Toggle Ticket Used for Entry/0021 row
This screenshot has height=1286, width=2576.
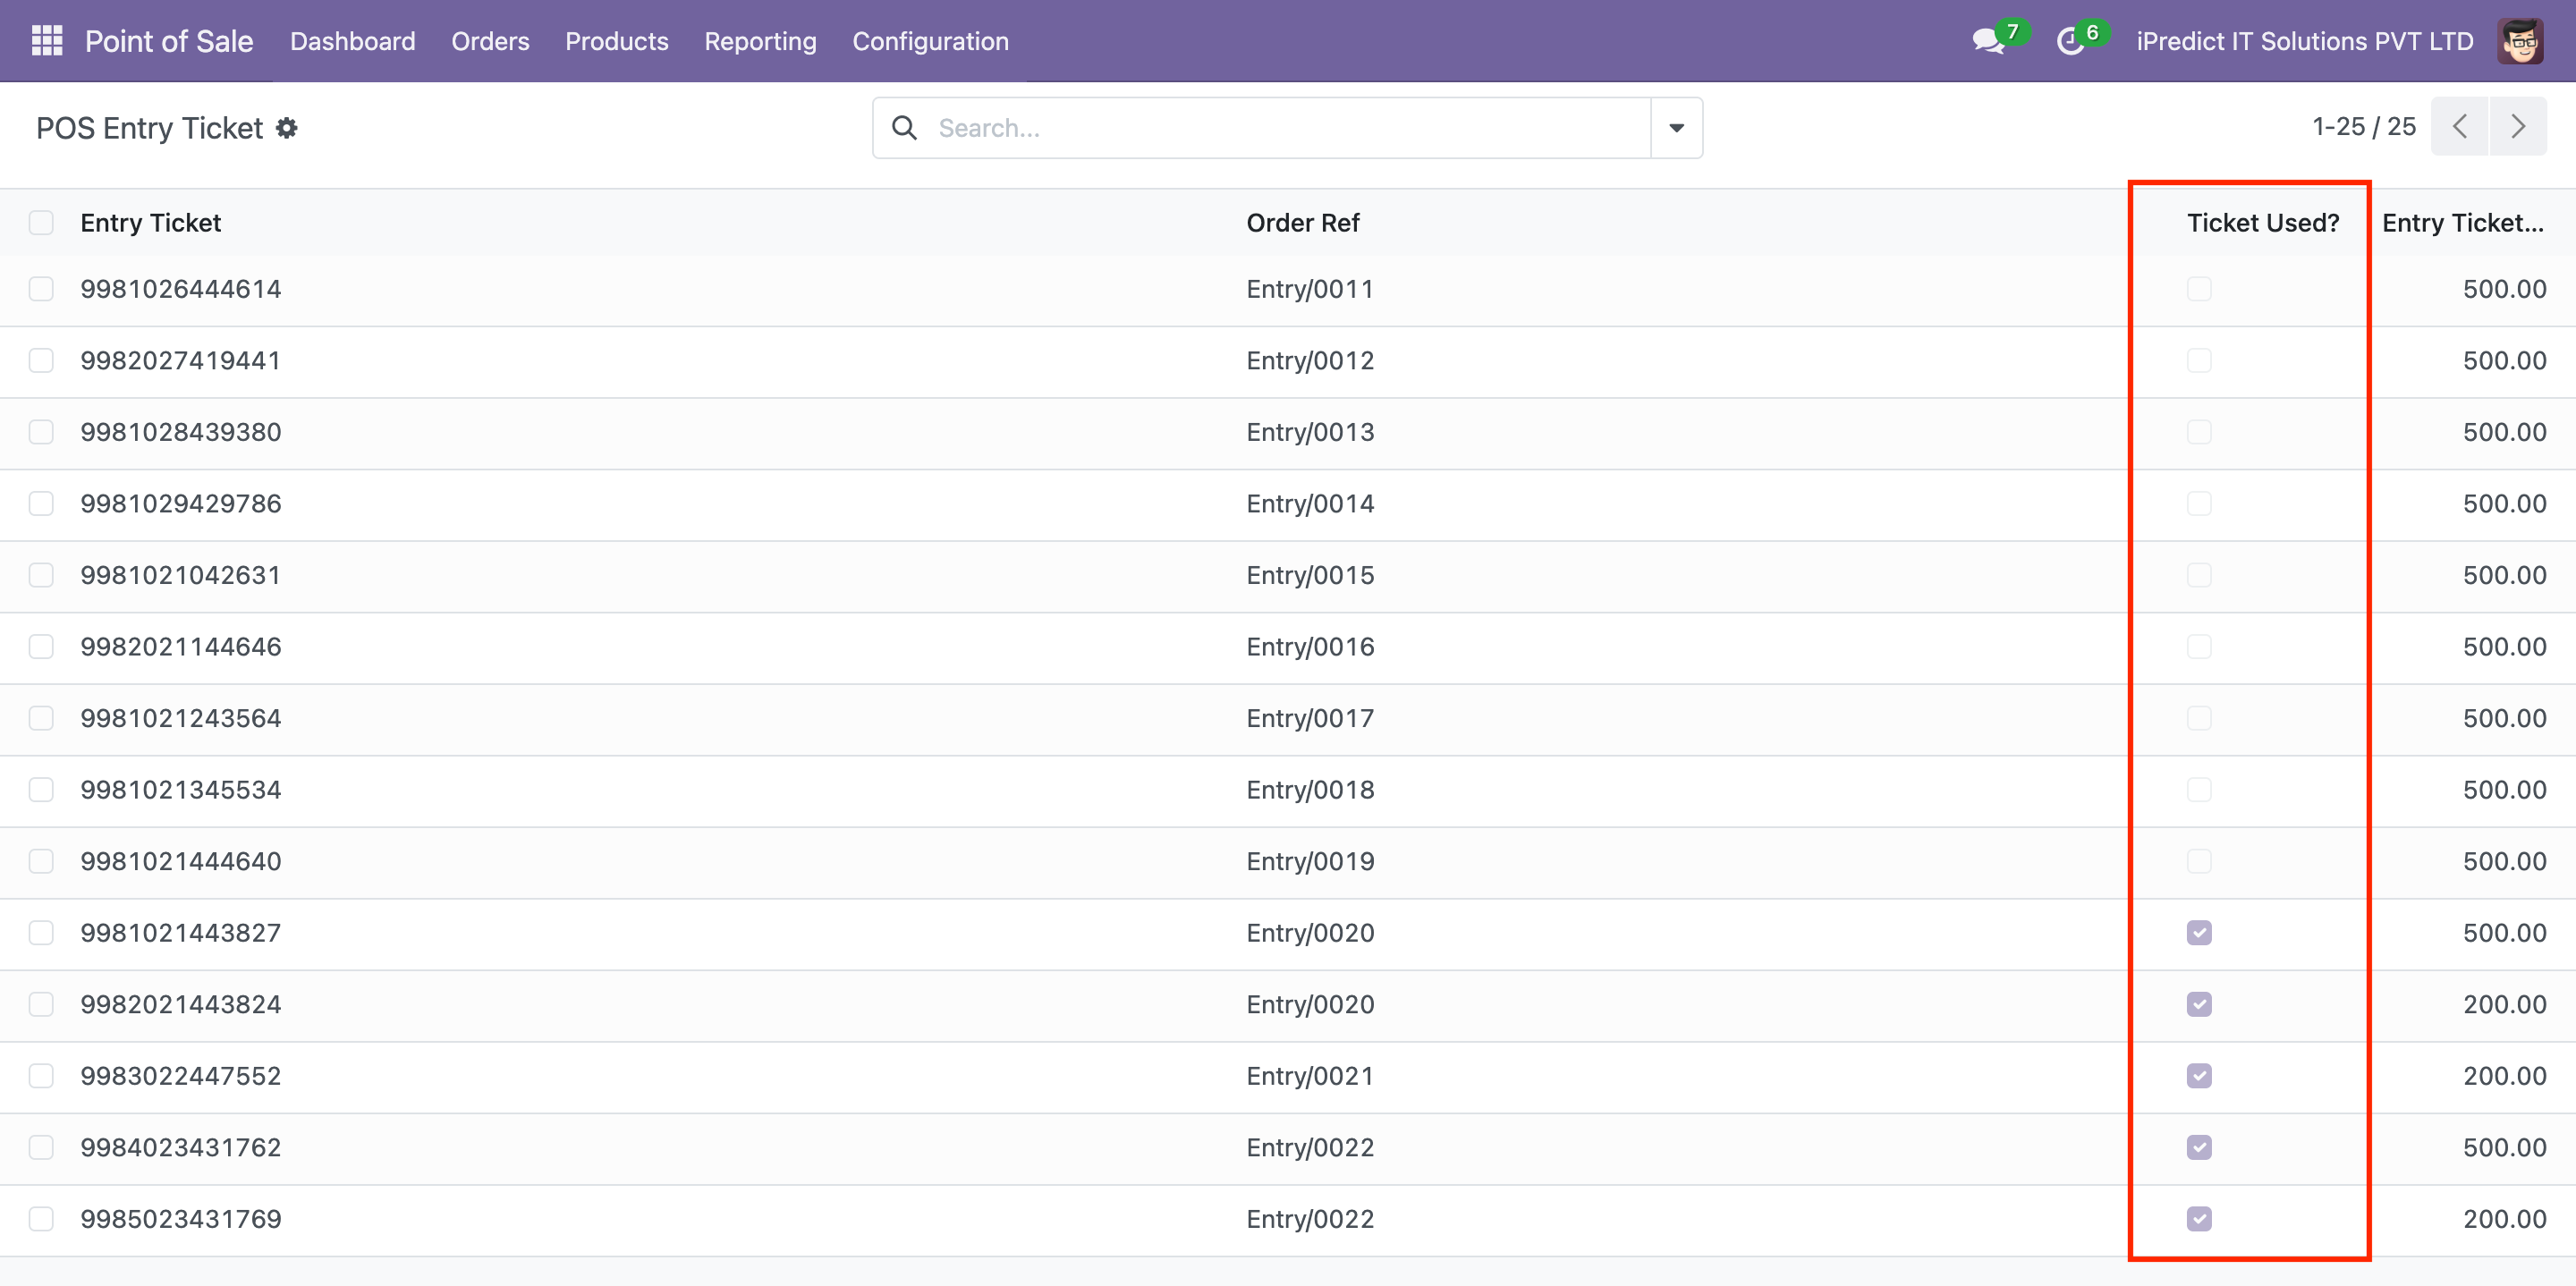pyautogui.click(x=2199, y=1076)
